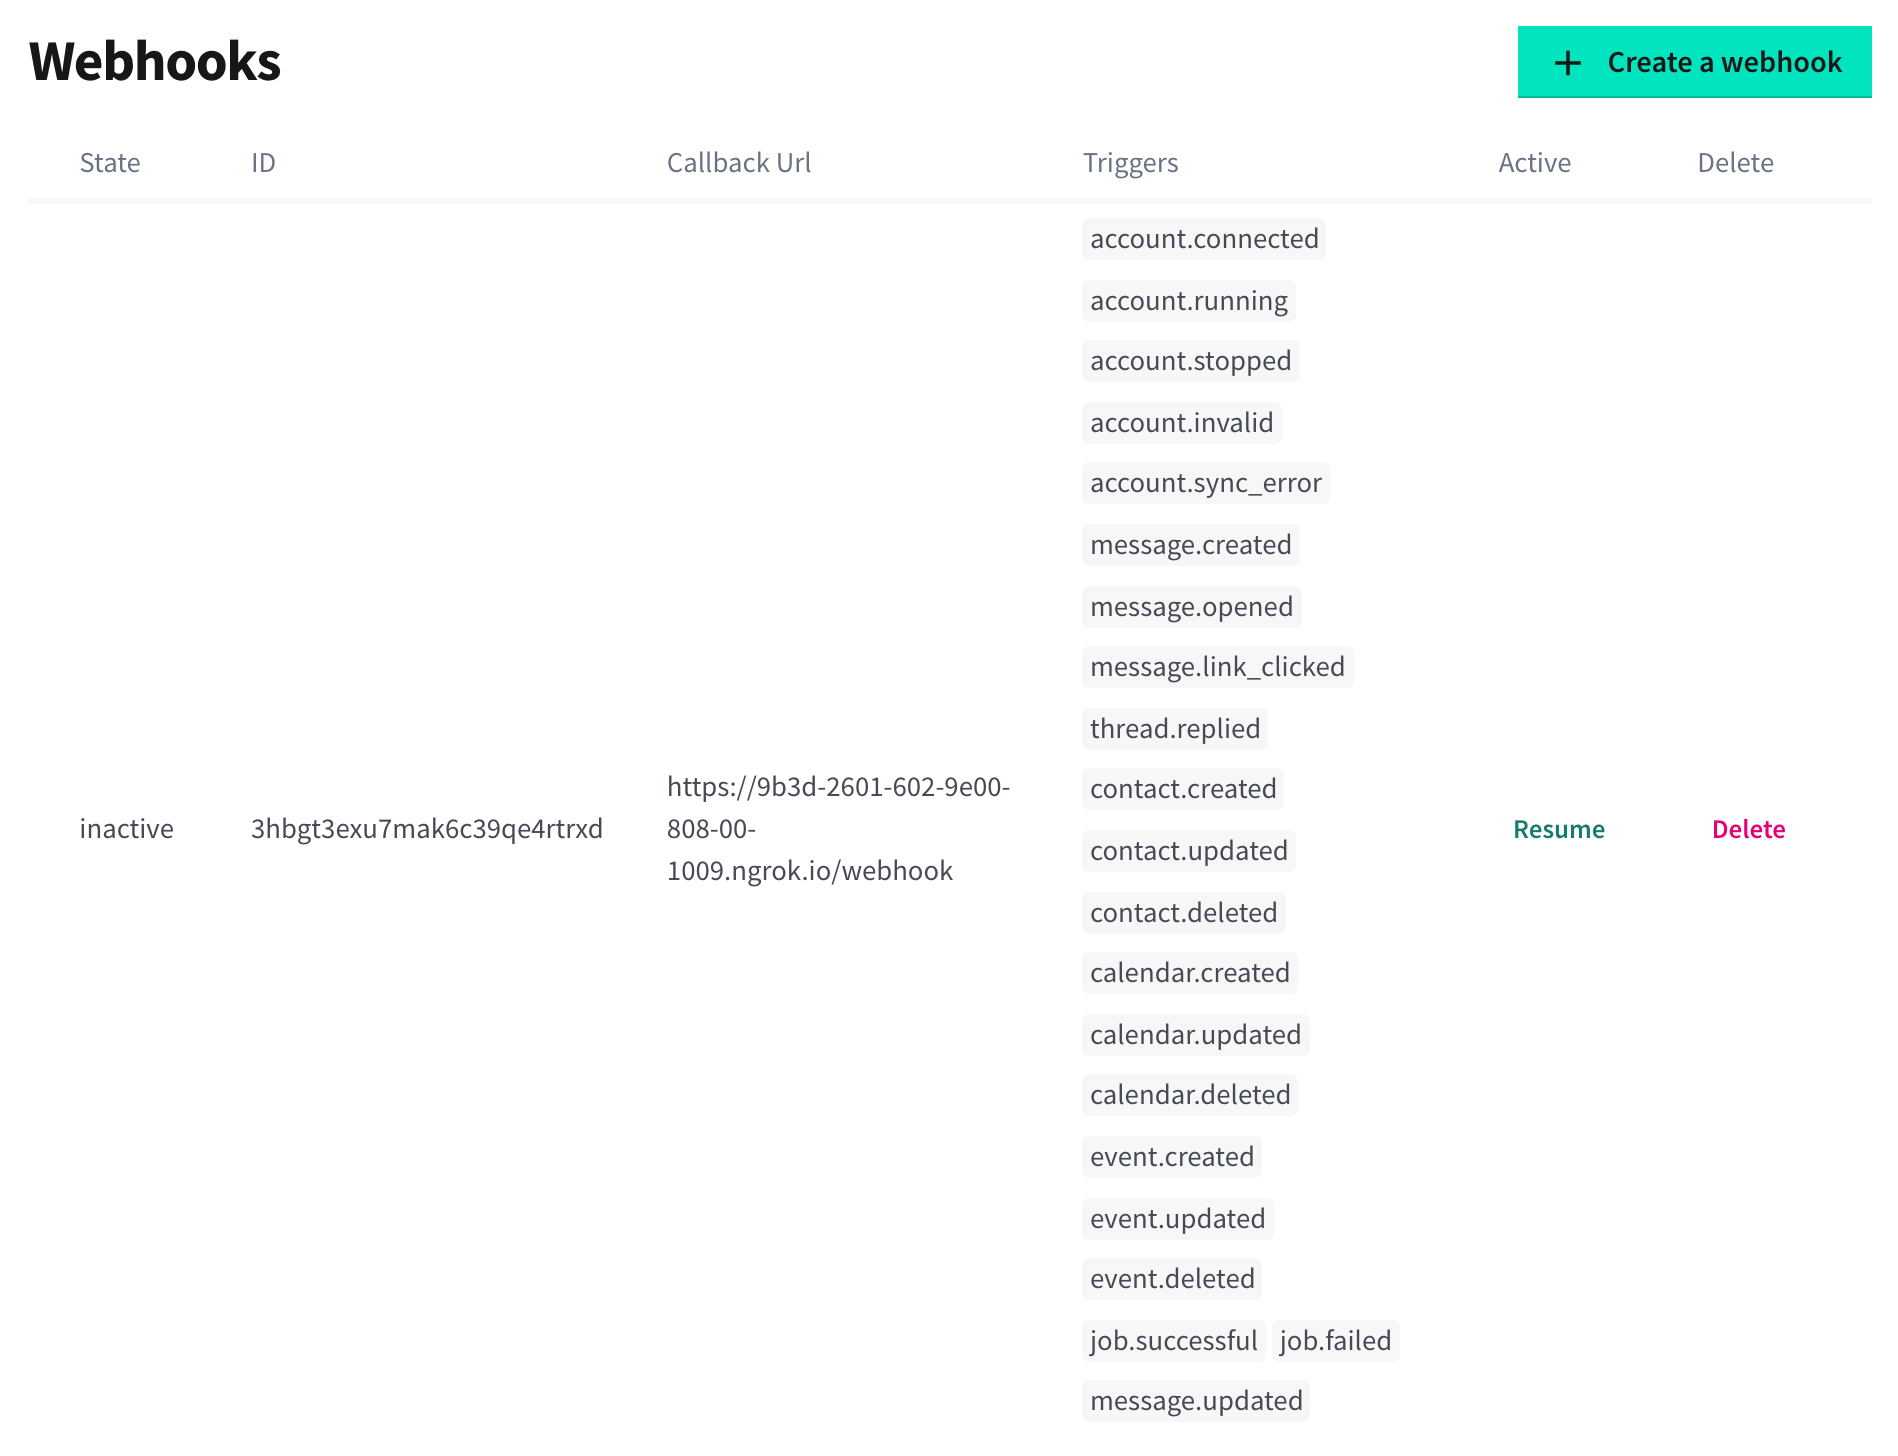1898x1456 pixels.
Task: Select the contact.updated trigger tag
Action: tap(1187, 850)
